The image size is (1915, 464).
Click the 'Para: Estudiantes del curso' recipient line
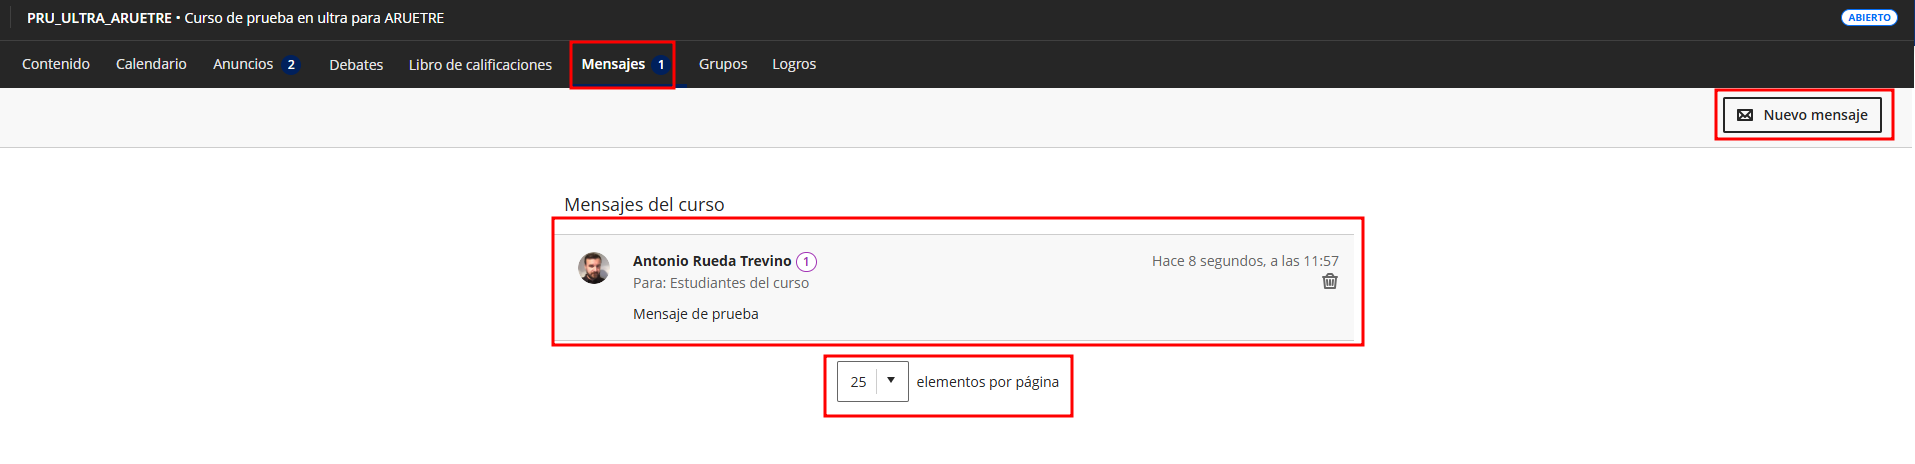720,283
